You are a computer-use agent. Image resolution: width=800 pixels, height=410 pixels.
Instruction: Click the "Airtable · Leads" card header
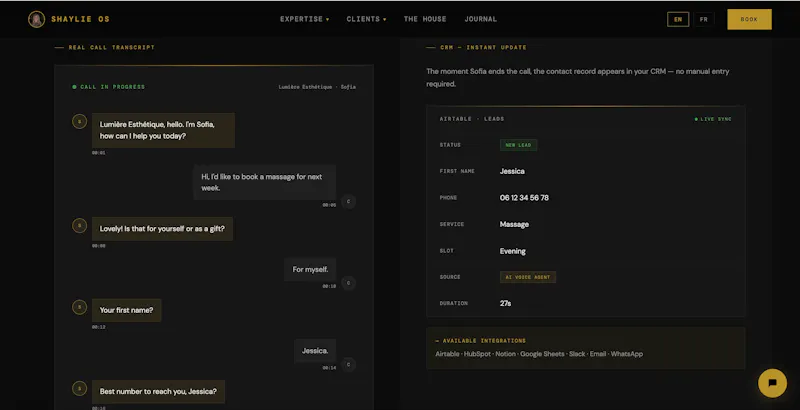(x=472, y=119)
